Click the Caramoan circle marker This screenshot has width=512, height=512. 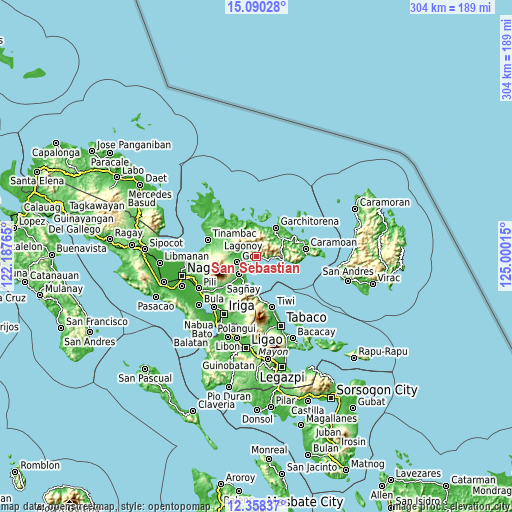[306, 249]
